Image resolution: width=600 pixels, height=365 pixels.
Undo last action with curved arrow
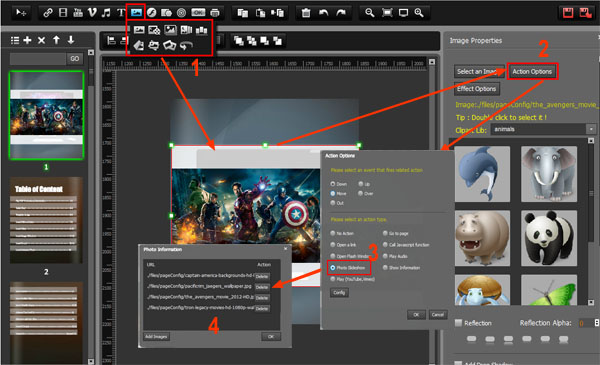324,13
